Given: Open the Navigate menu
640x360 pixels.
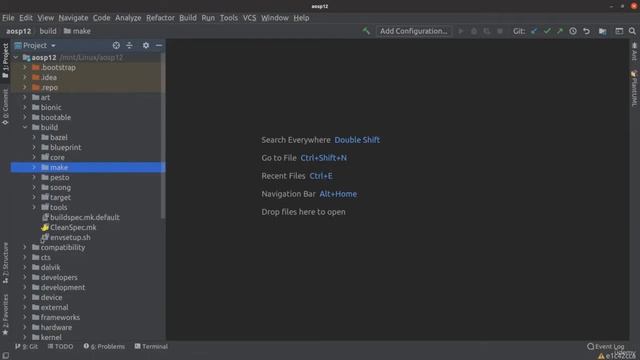Looking at the screenshot, I should (x=73, y=18).
